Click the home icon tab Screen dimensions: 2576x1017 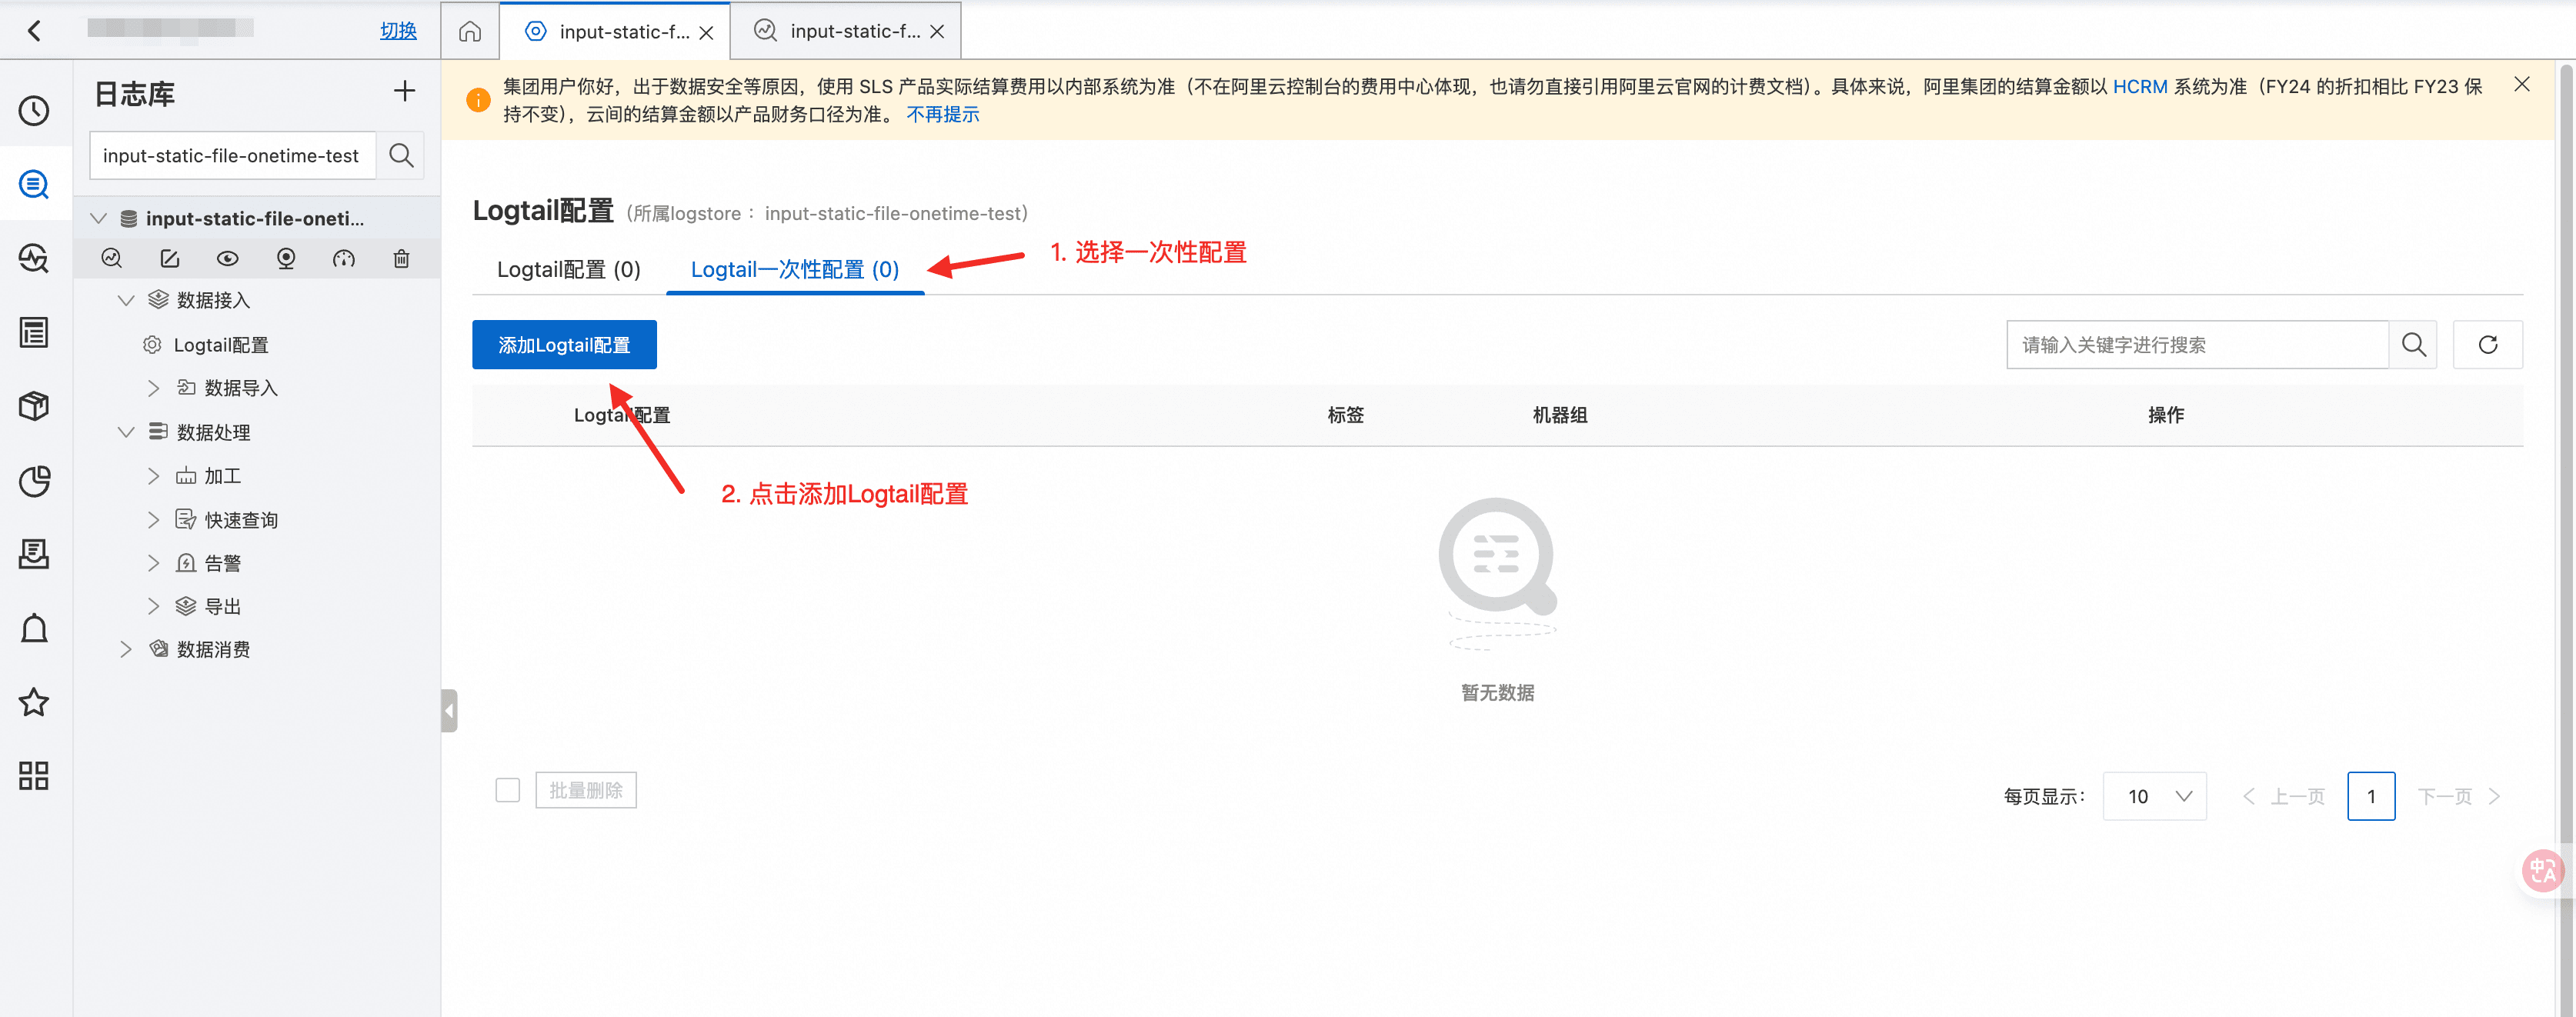click(470, 32)
